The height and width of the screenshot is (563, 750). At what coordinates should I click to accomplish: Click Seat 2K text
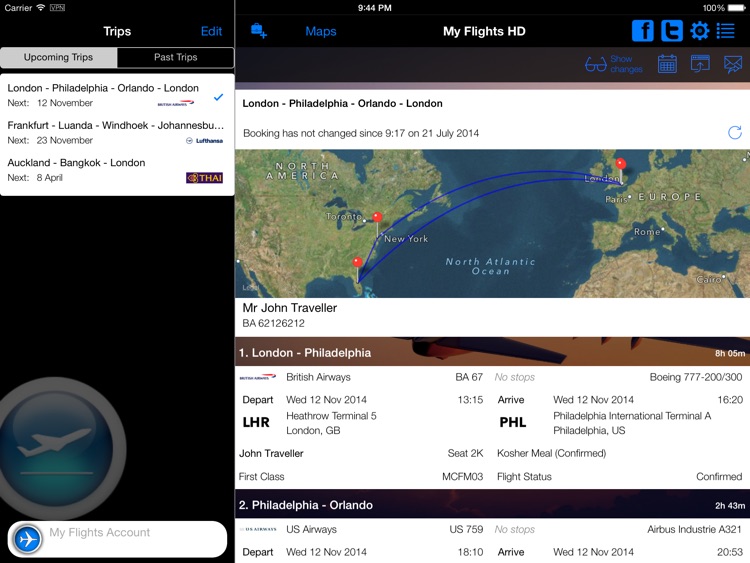click(x=465, y=453)
